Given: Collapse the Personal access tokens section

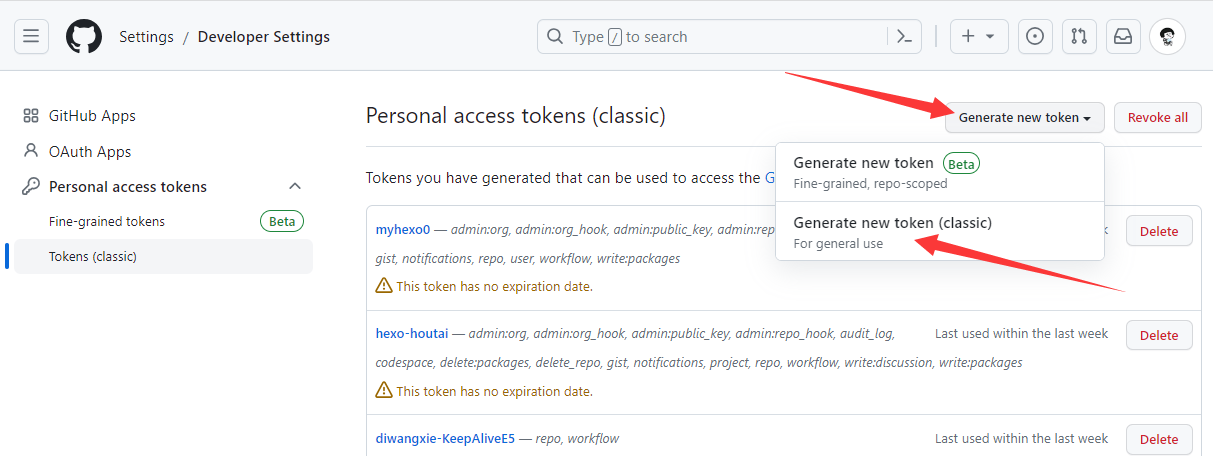Looking at the screenshot, I should [x=295, y=187].
